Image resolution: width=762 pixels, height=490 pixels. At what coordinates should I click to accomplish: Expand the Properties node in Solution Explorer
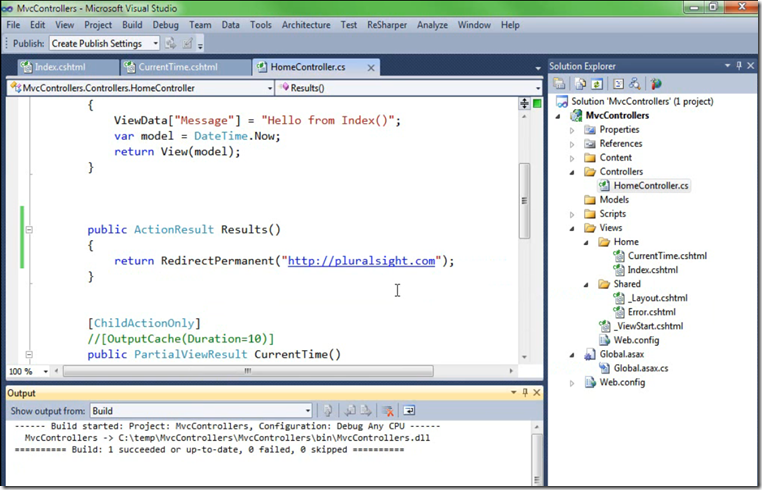click(572, 130)
